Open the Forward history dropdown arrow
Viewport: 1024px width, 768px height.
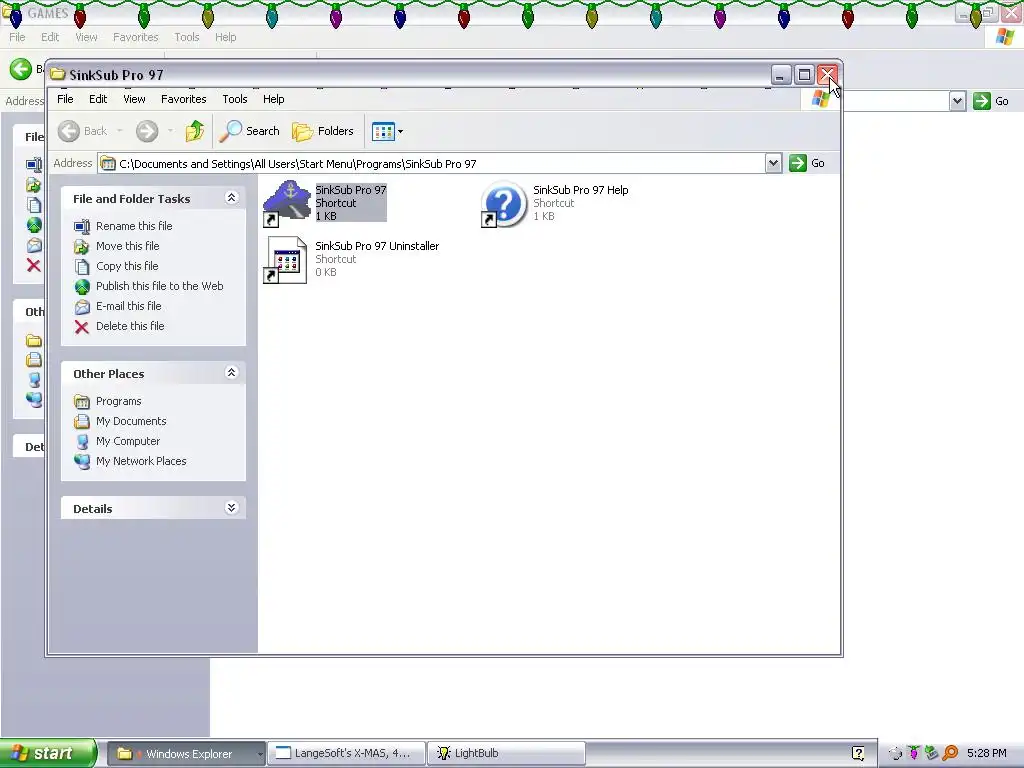[x=170, y=131]
